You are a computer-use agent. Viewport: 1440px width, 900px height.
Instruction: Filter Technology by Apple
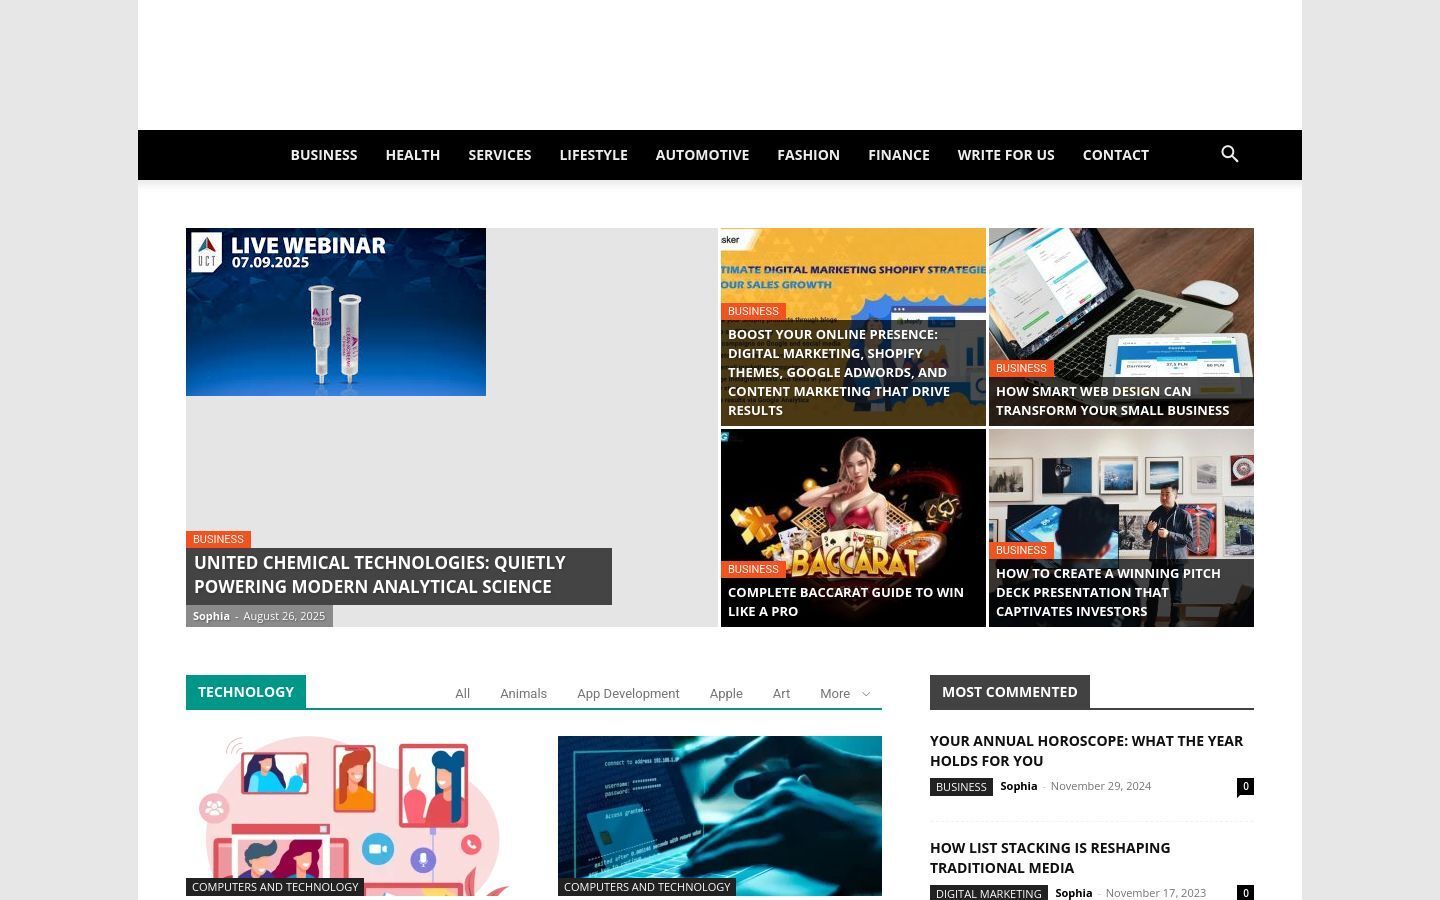(726, 694)
